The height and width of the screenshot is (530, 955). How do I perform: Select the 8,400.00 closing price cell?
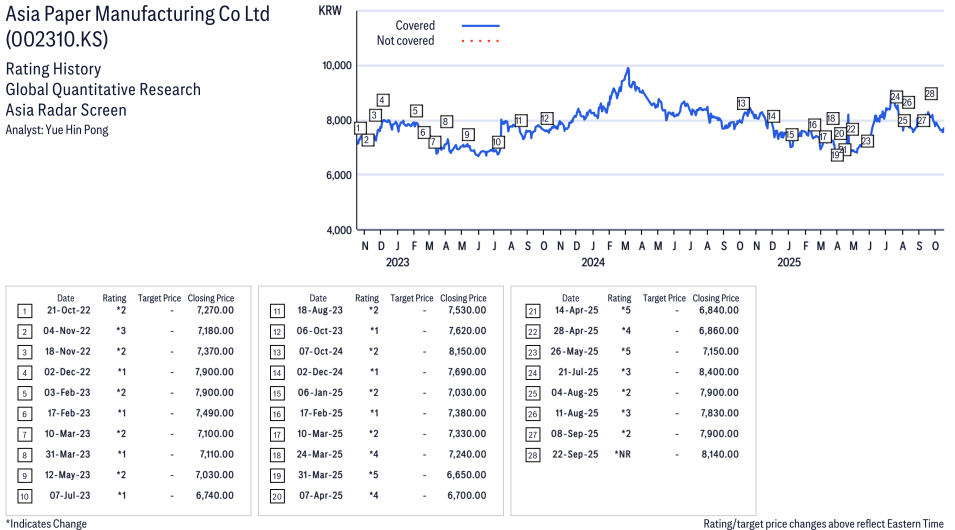[x=719, y=372]
